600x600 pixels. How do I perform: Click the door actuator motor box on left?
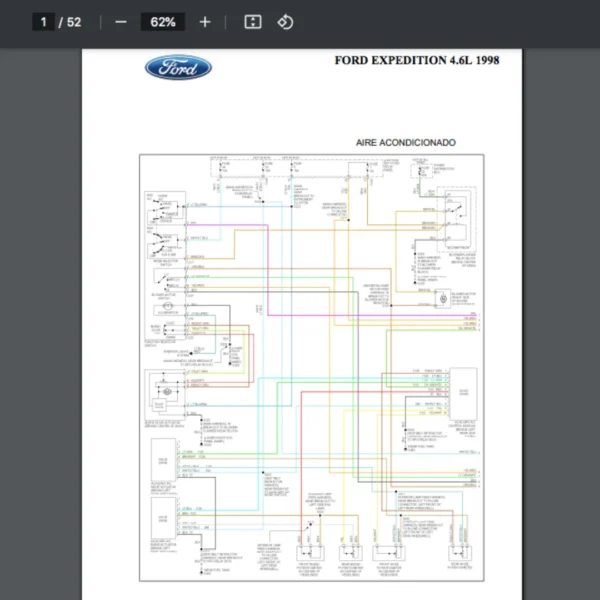162,395
